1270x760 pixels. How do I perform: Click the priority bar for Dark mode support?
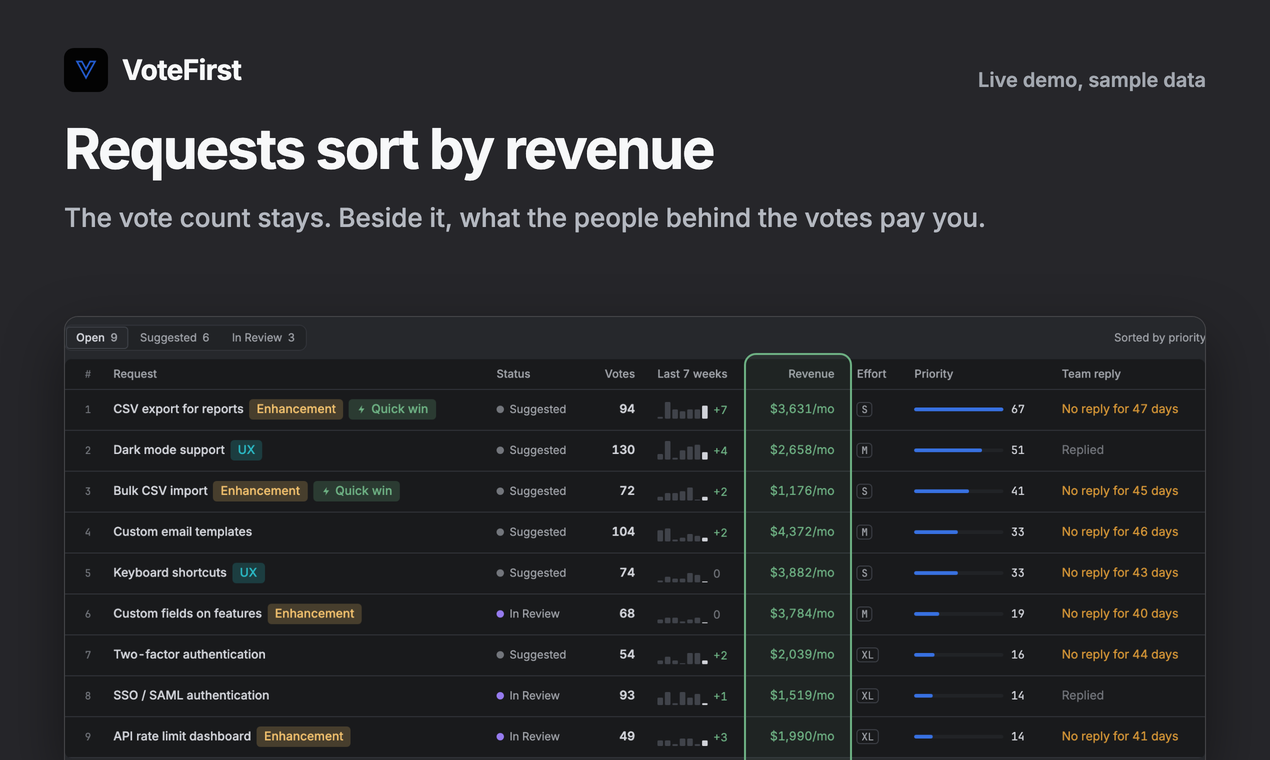958,450
